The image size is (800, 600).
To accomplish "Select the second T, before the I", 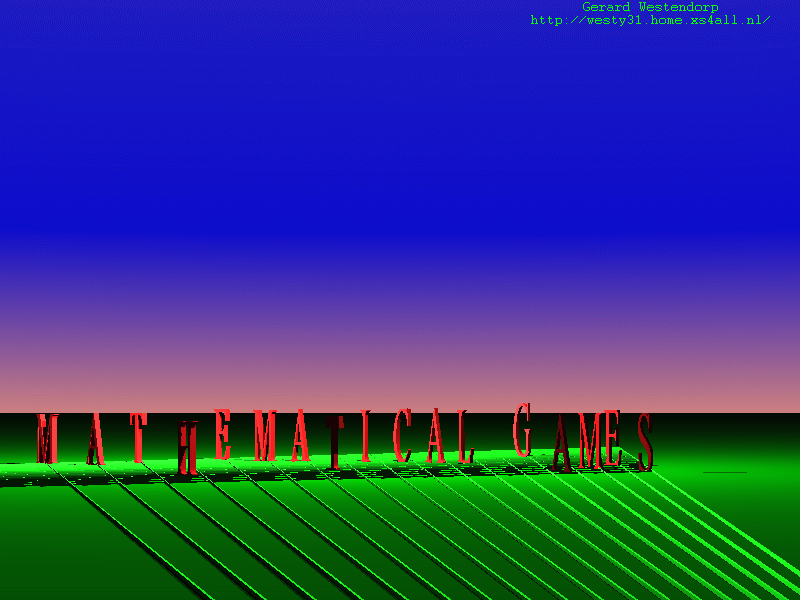I will pyautogui.click(x=335, y=442).
